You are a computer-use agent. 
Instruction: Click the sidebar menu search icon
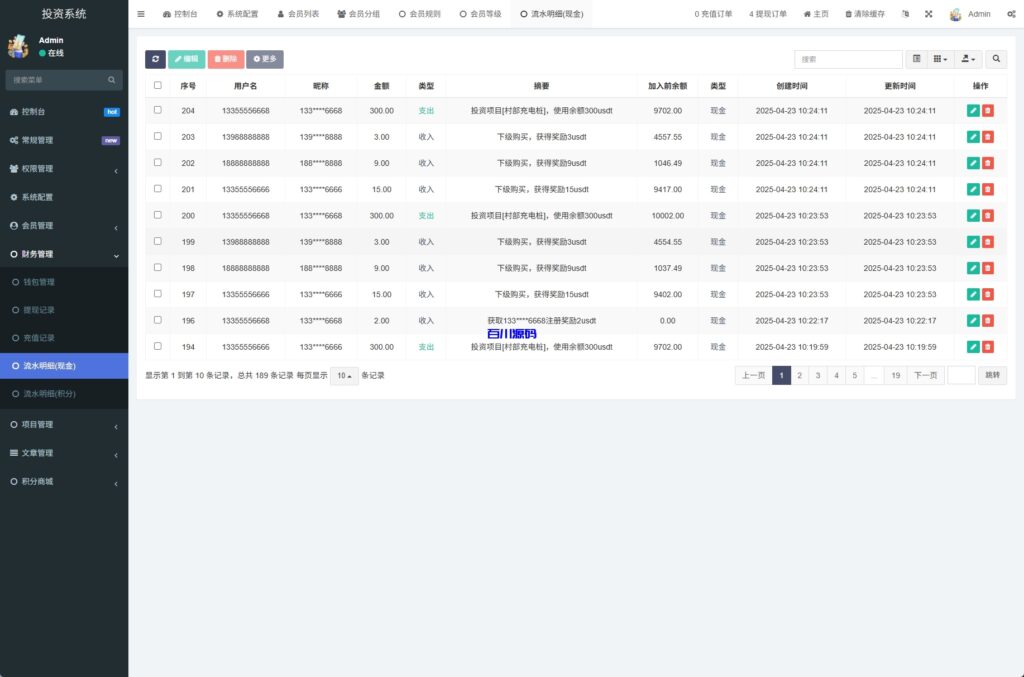112,80
